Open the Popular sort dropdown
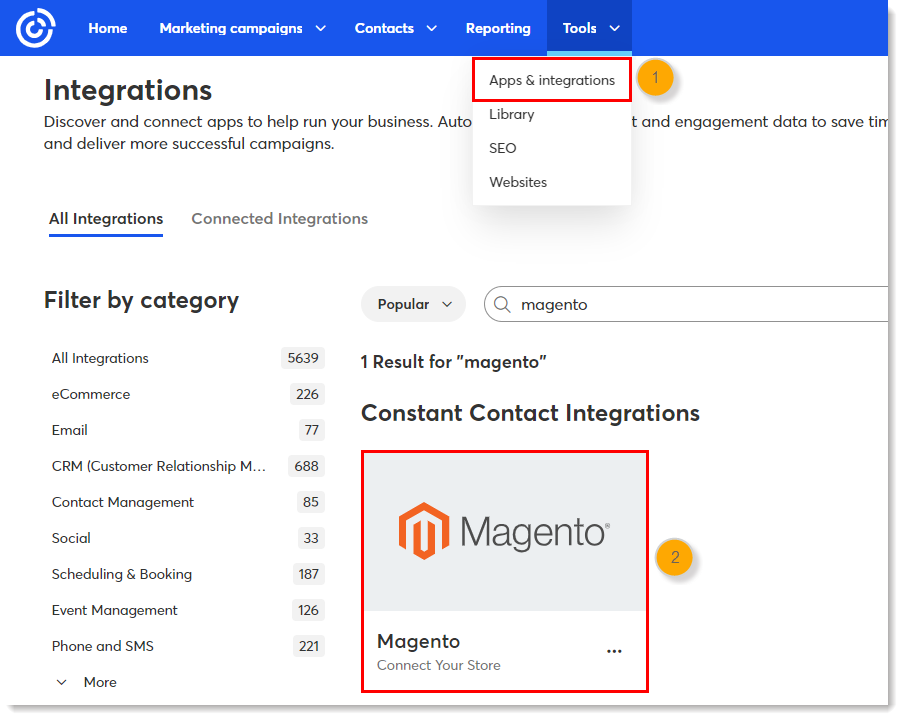 point(412,304)
